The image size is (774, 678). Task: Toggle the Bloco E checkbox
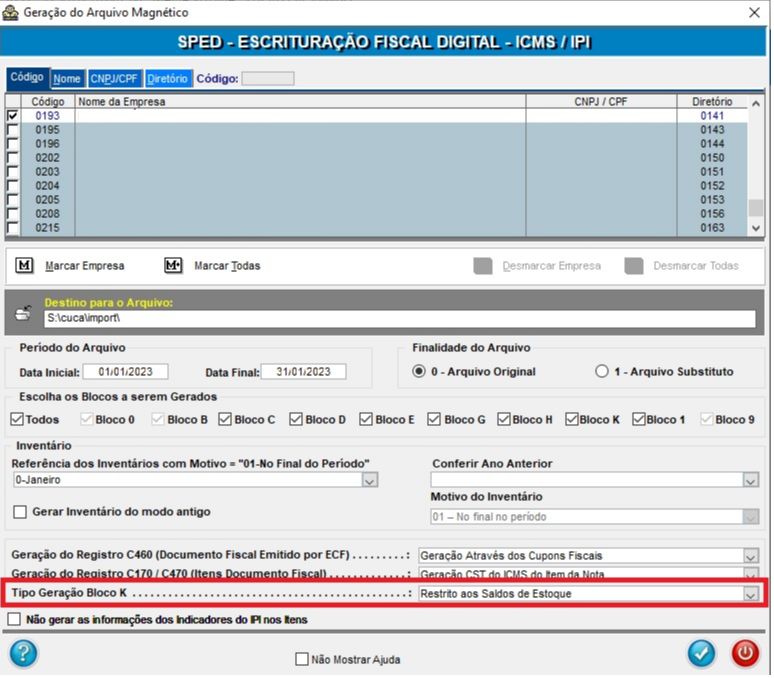366,419
